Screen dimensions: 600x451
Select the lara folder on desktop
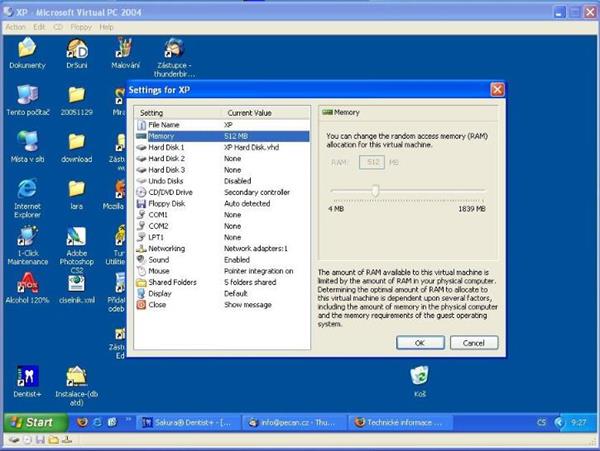[x=77, y=195]
